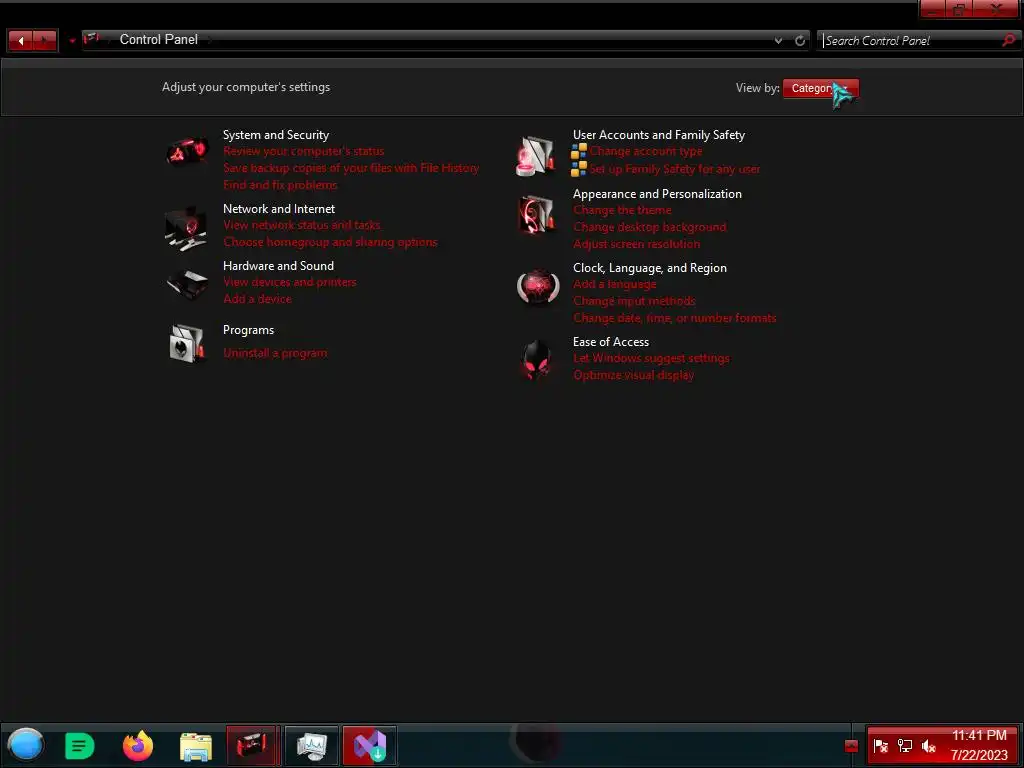Click Uninstall a program

click(x=275, y=353)
